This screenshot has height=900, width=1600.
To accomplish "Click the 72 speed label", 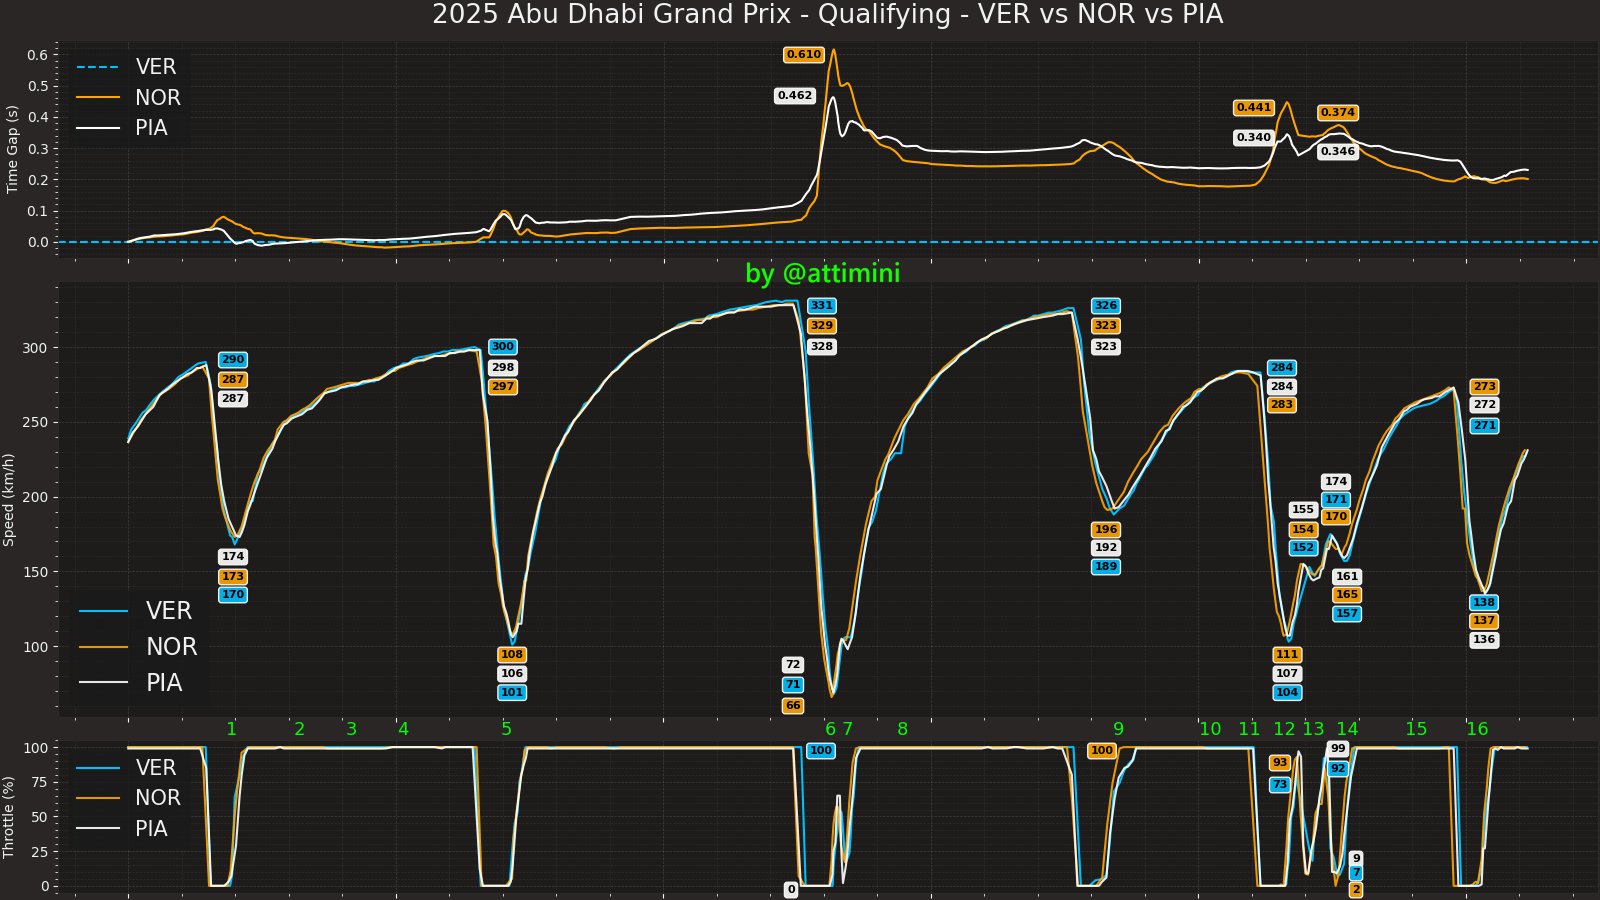I will click(793, 665).
